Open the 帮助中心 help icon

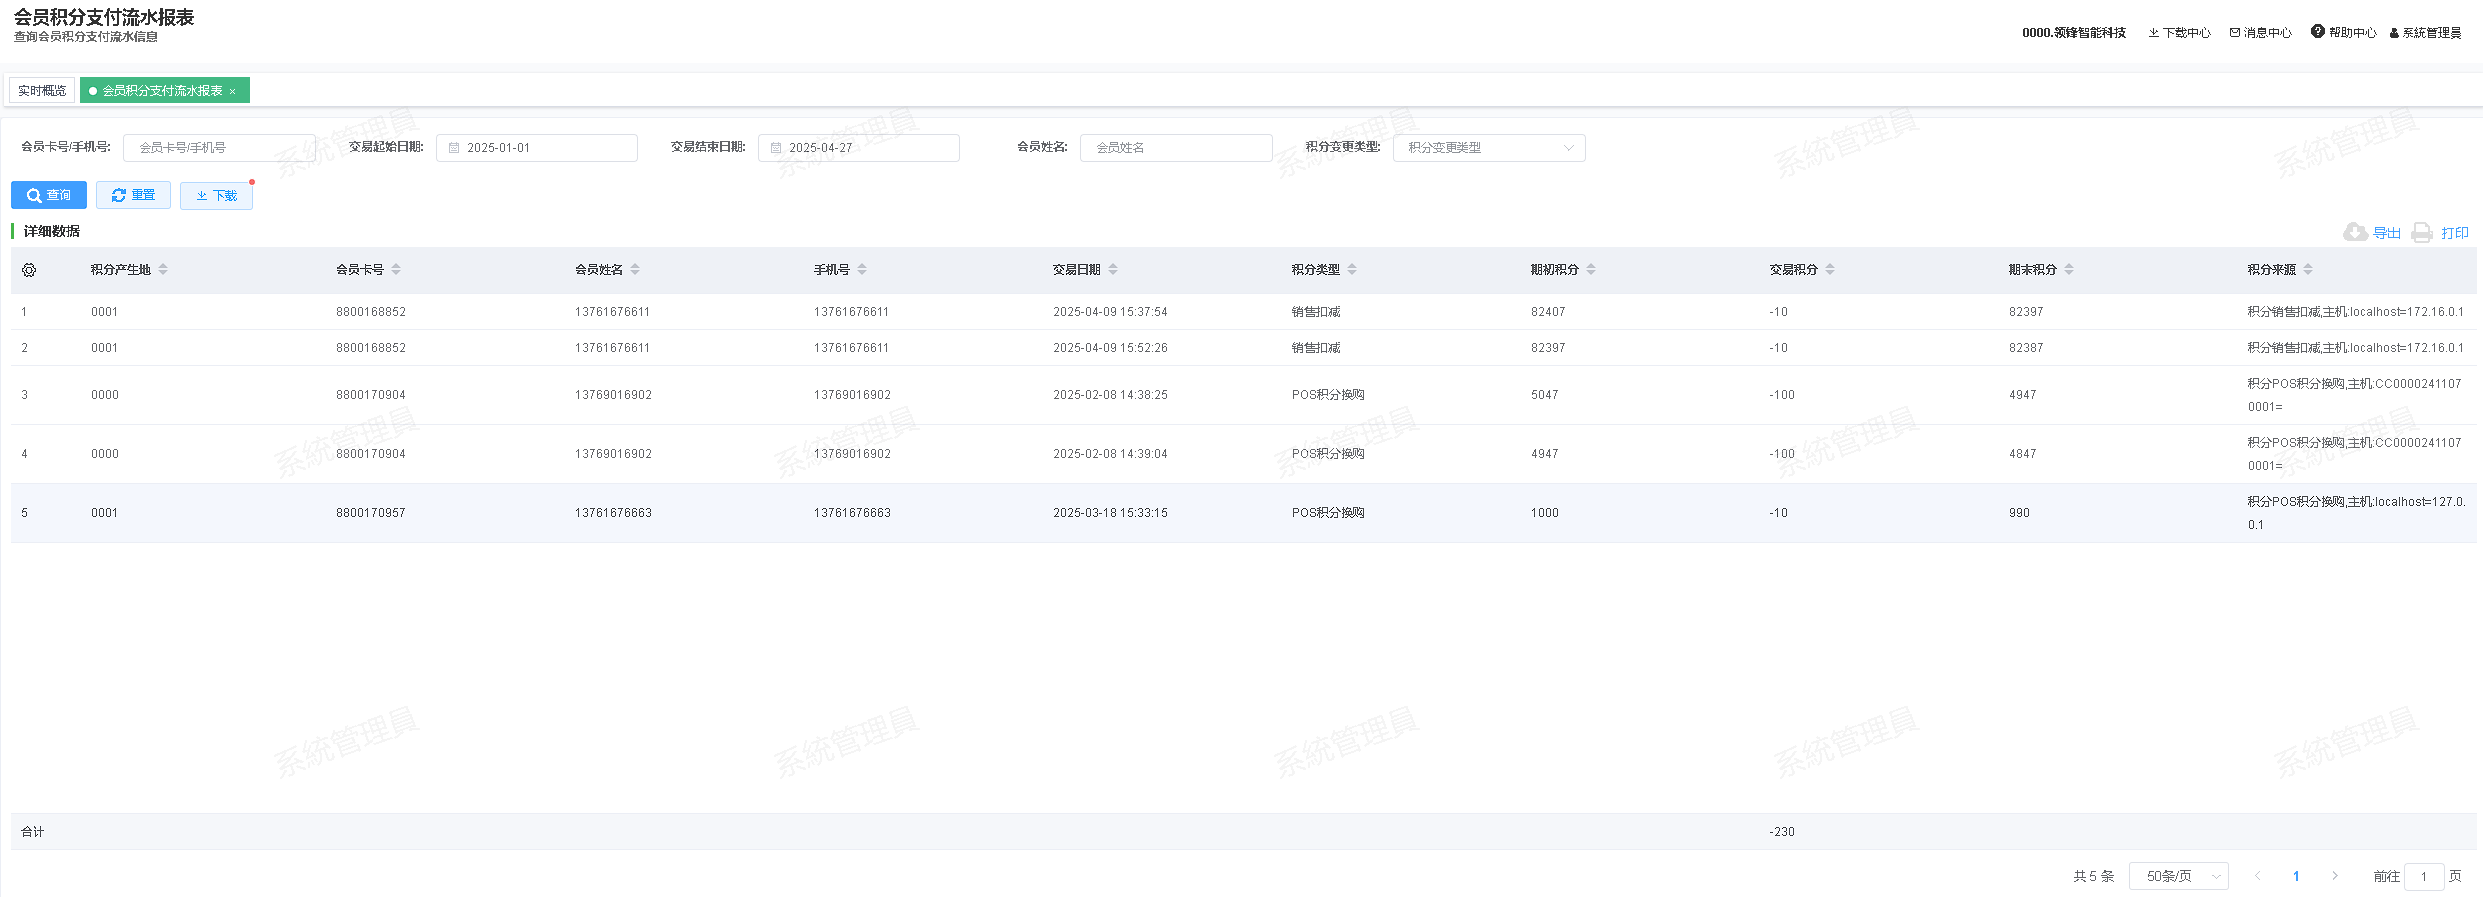[2317, 32]
